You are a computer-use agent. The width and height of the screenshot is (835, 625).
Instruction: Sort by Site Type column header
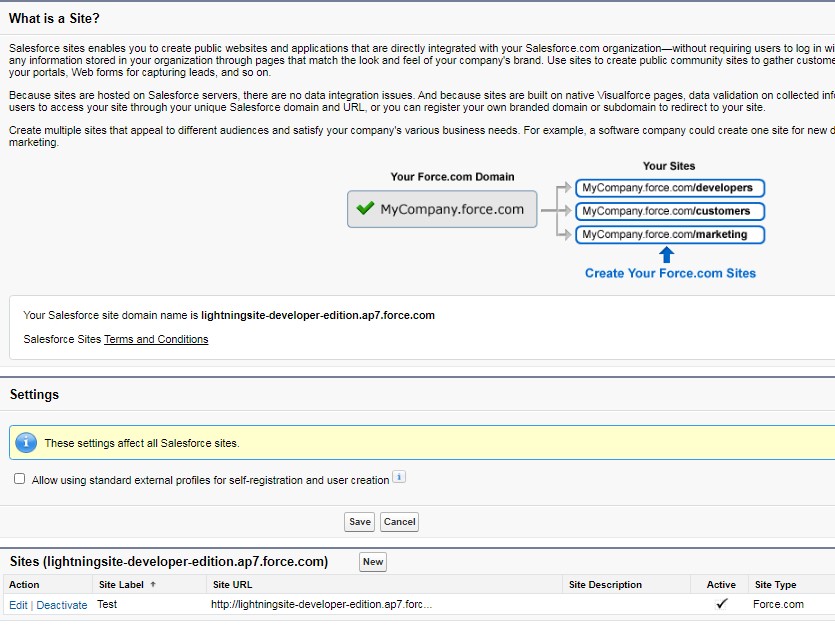coord(776,584)
